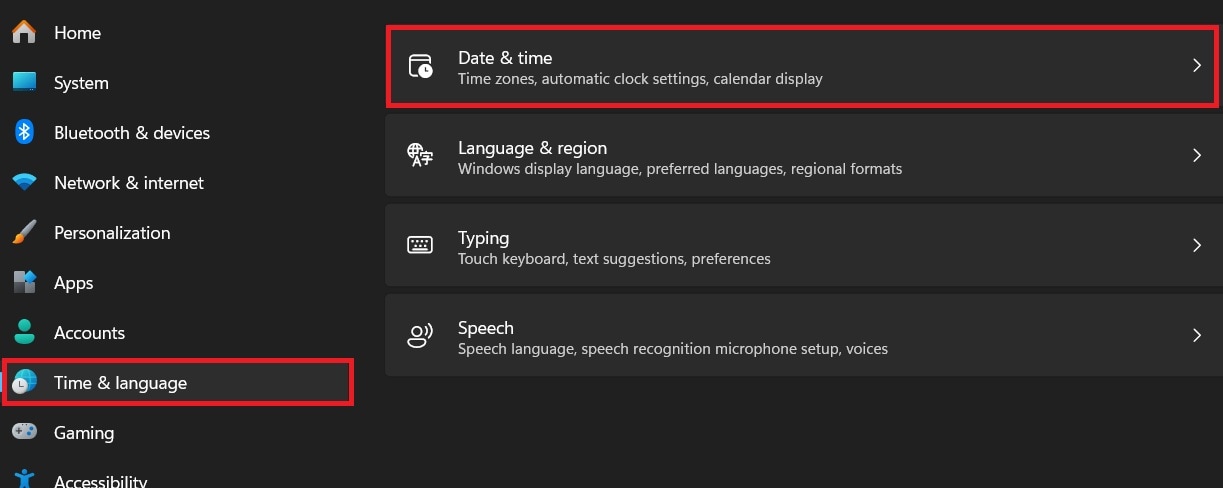Open Gaming settings category

coord(84,433)
